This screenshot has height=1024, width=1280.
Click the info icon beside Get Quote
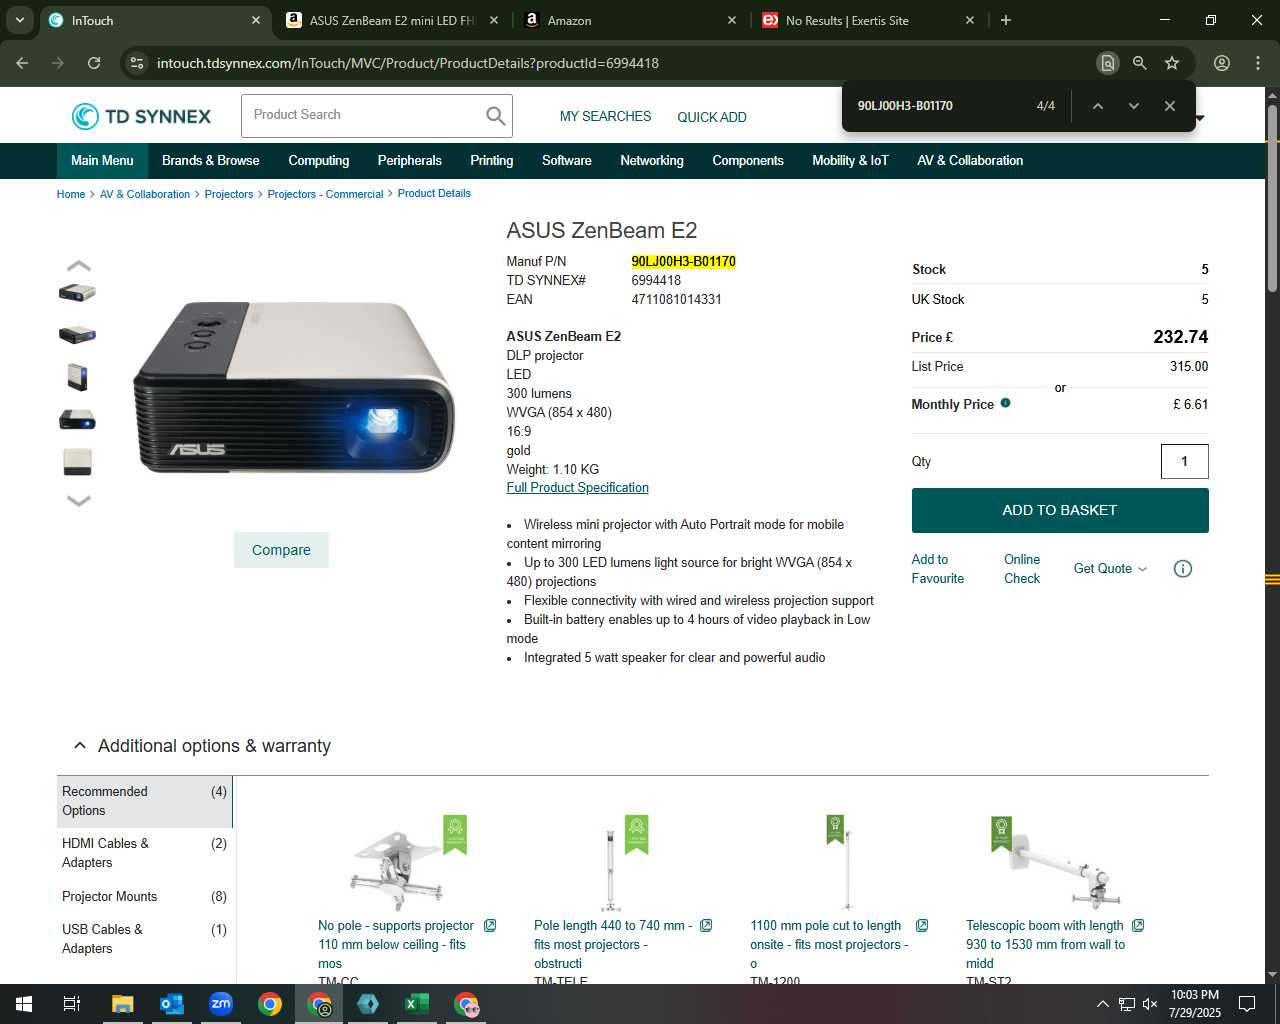coord(1182,569)
